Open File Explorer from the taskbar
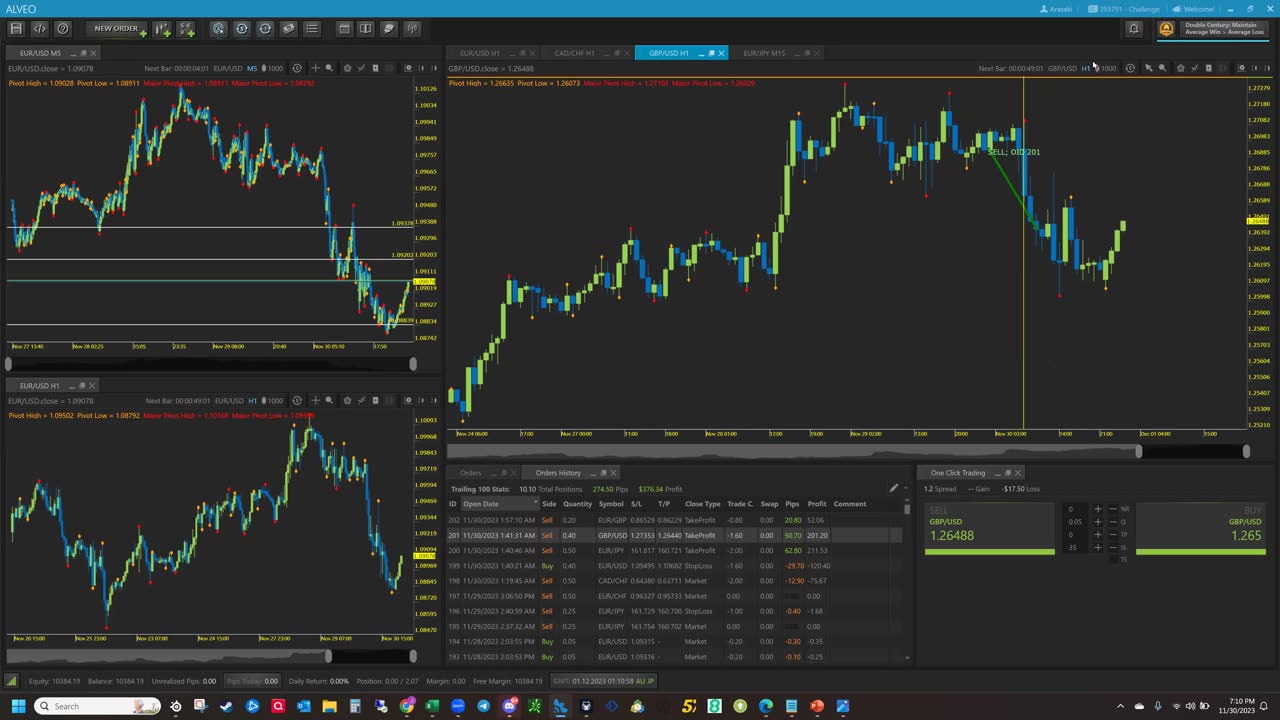 tap(329, 706)
